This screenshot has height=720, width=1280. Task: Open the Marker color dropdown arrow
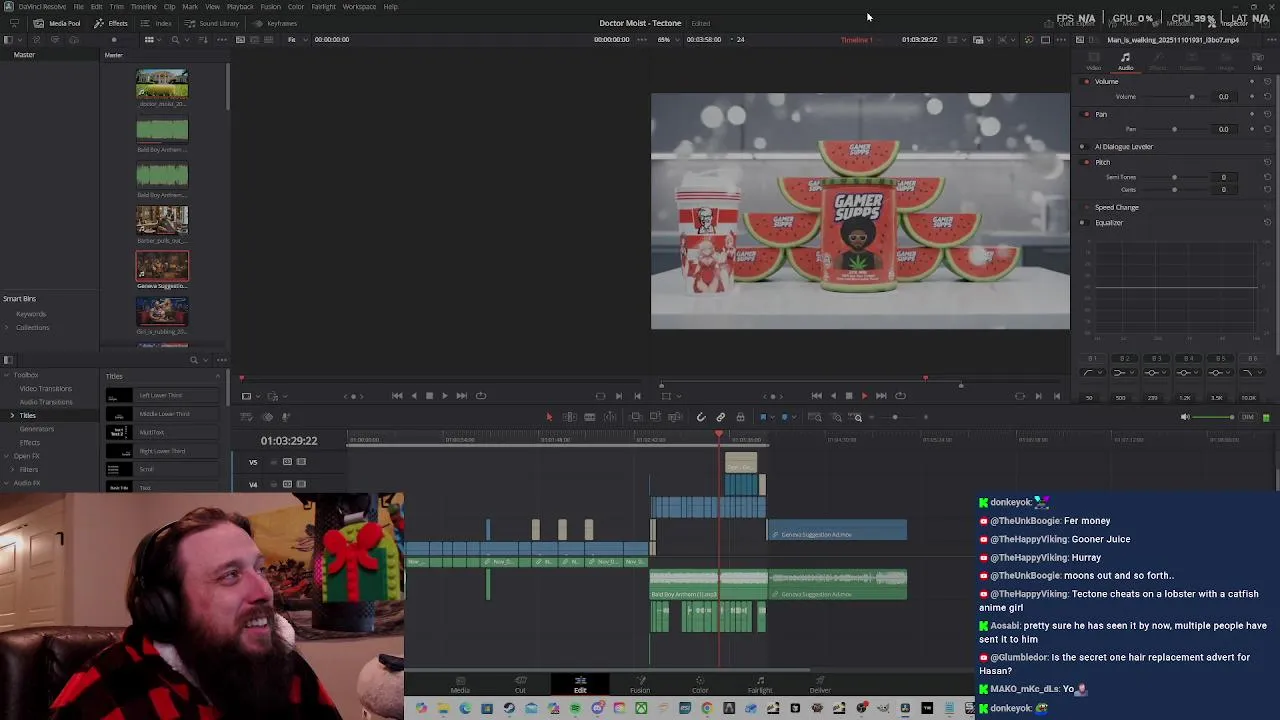[794, 417]
